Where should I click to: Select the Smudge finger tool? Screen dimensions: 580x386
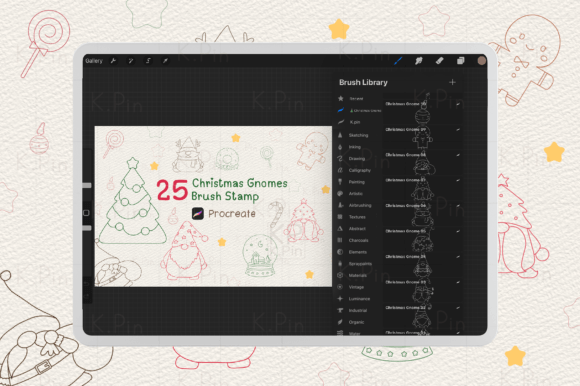tap(418, 61)
